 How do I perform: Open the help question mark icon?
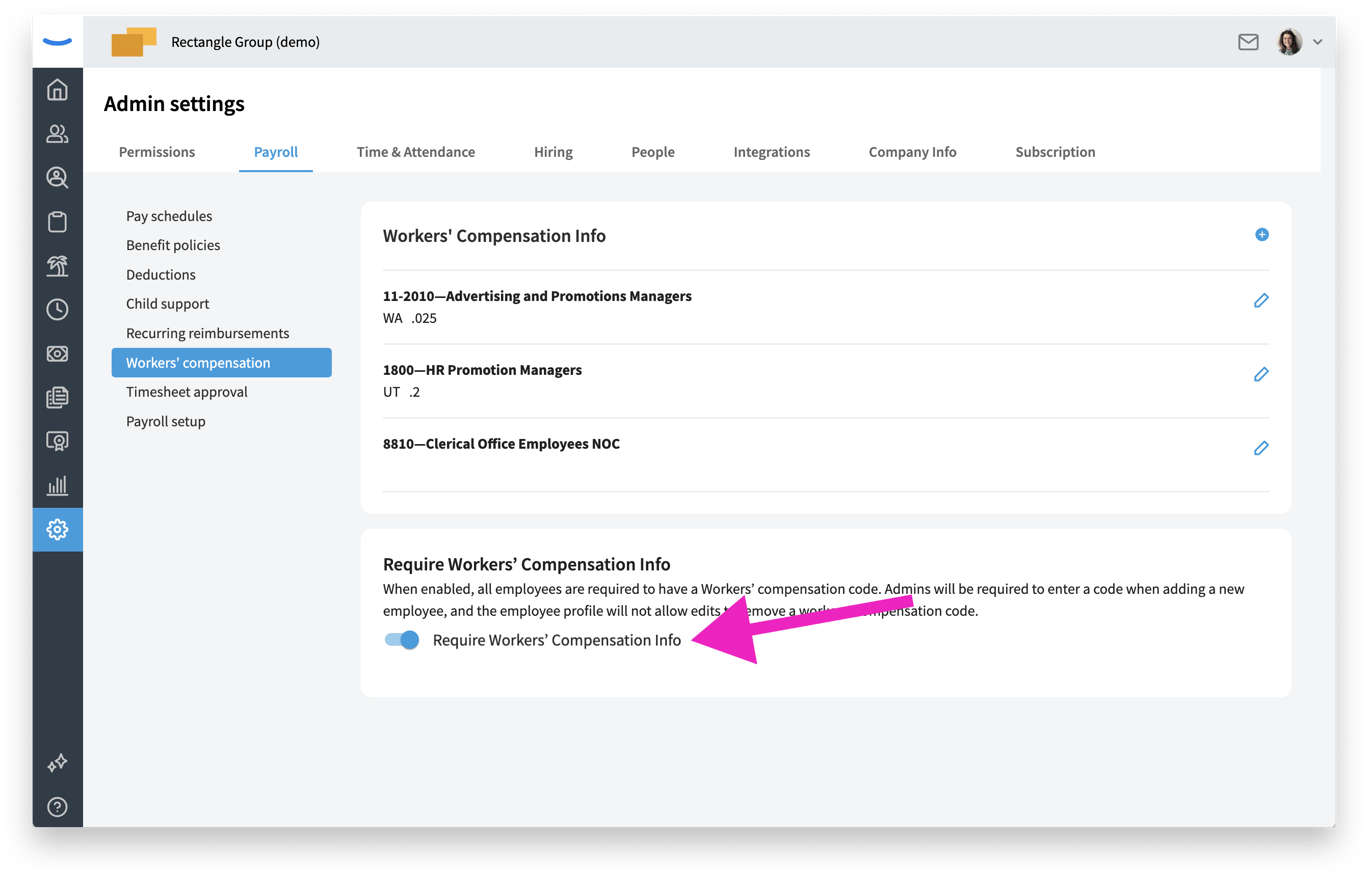click(x=57, y=807)
